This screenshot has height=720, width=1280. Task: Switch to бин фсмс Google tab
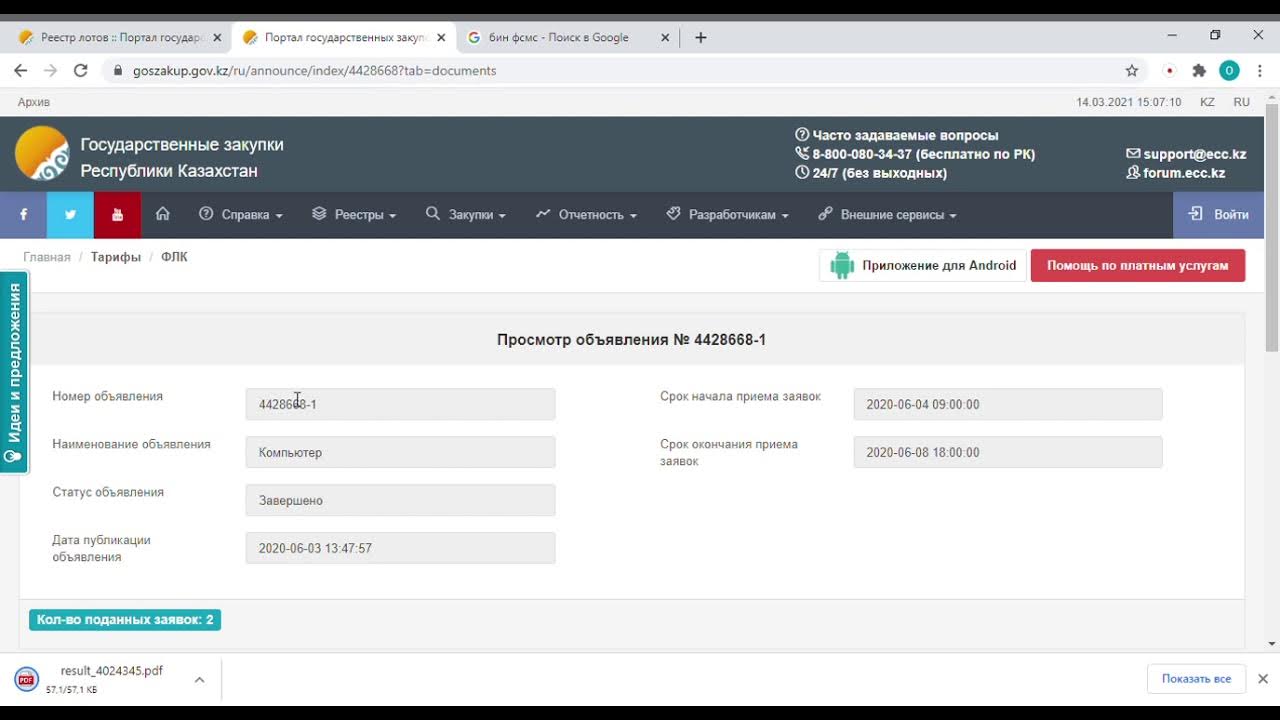[x=559, y=37]
